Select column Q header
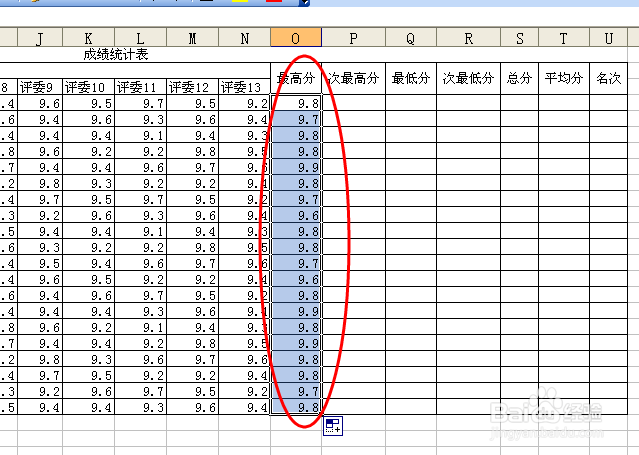639x455 pixels. coord(411,38)
